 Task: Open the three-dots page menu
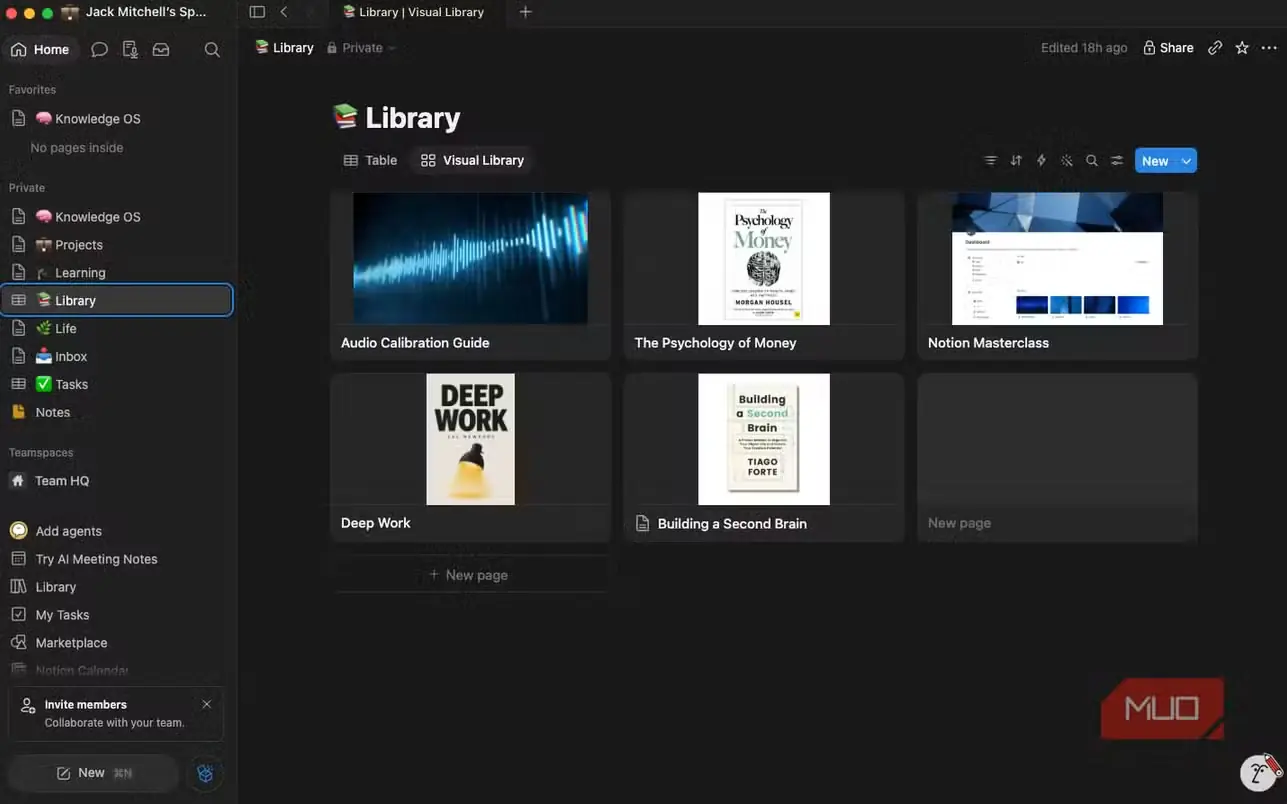(1268, 47)
